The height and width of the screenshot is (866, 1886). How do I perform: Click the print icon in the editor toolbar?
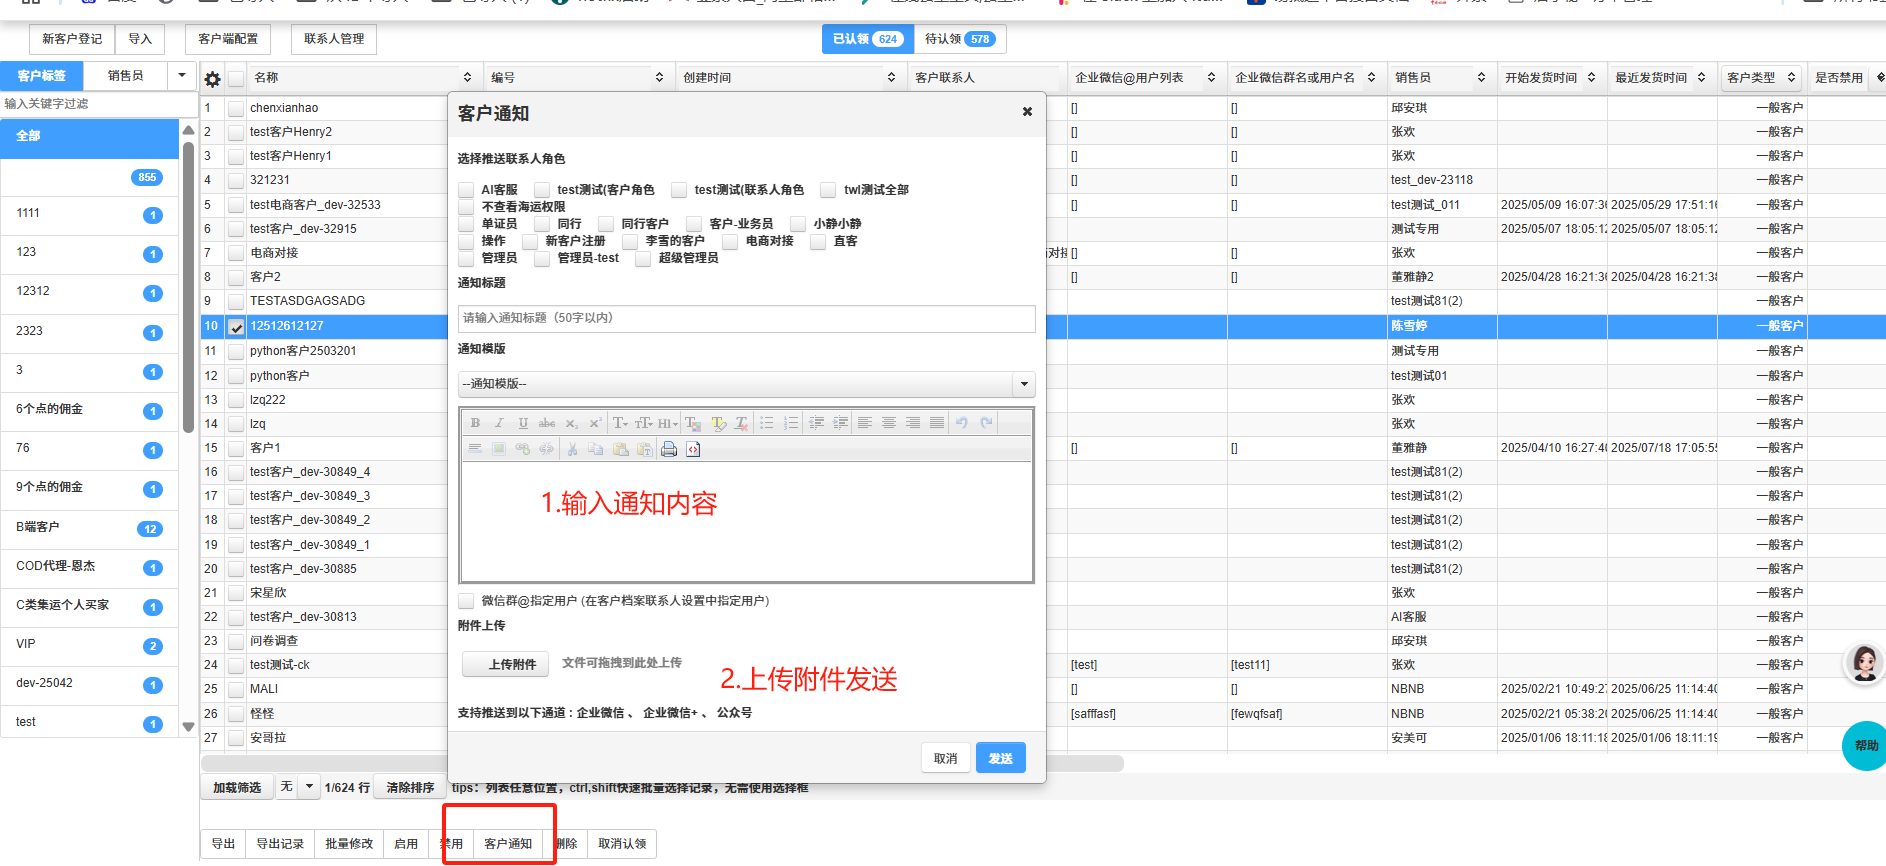point(669,450)
